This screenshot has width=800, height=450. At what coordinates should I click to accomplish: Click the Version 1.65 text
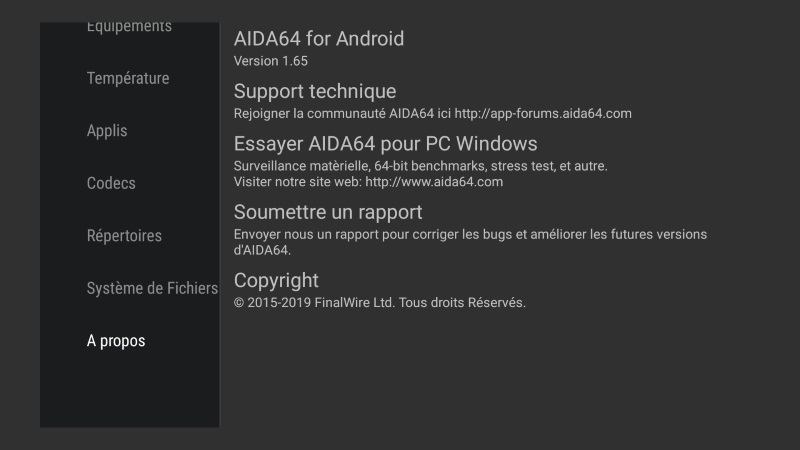(x=271, y=61)
